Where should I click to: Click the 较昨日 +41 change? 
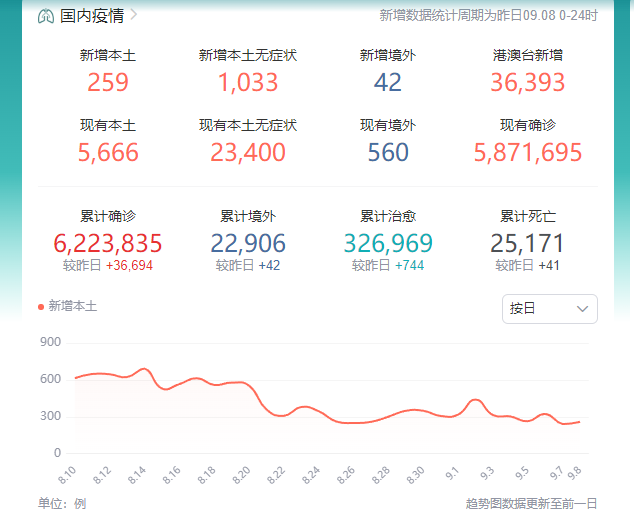[x=527, y=265]
